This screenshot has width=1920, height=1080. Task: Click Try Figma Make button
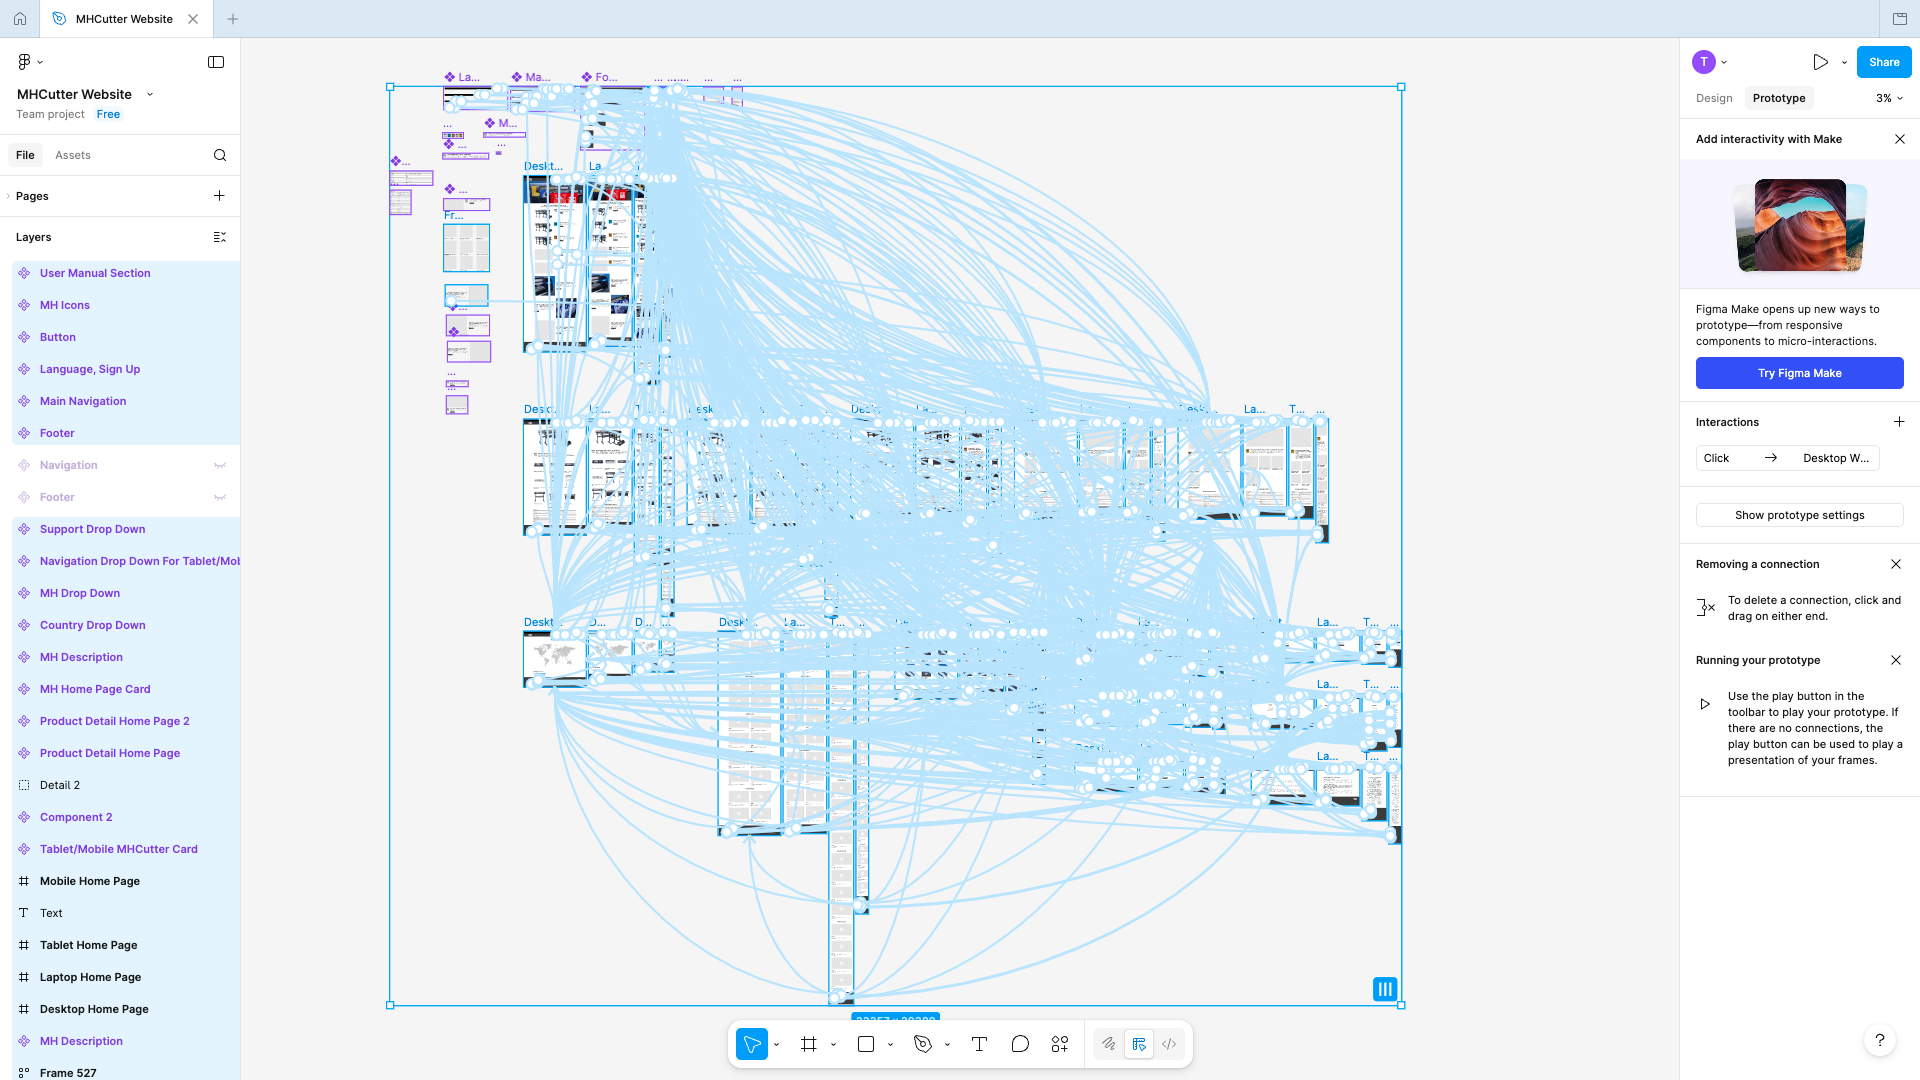point(1798,373)
